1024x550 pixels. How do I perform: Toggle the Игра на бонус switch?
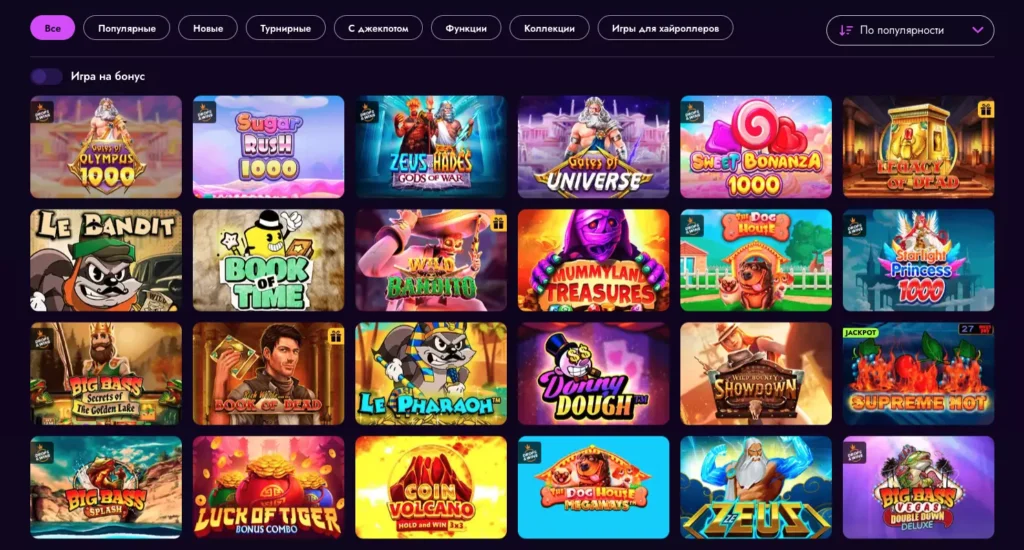point(46,76)
